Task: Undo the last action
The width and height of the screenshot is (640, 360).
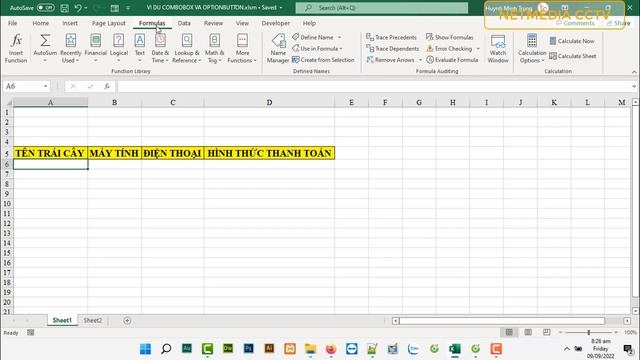Action: coord(78,8)
